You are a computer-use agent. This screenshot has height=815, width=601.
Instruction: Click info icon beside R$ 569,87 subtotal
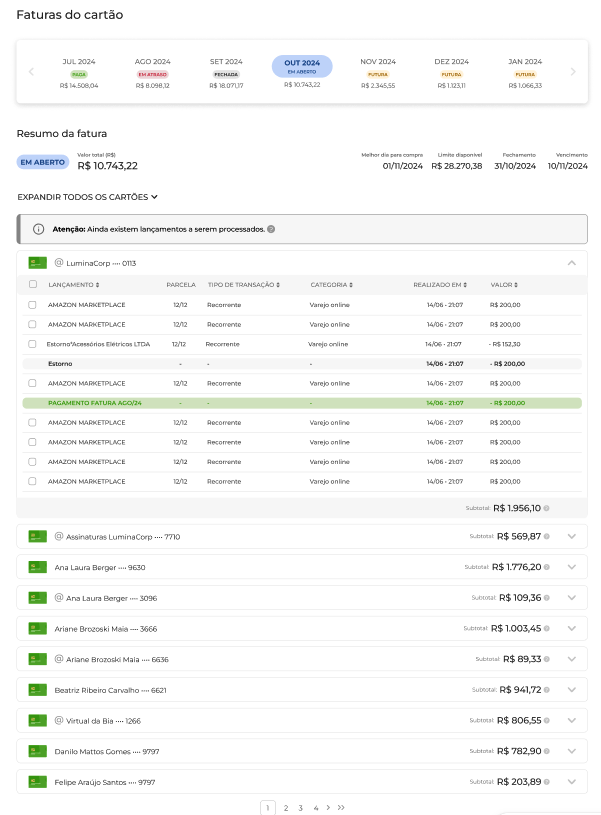point(547,536)
